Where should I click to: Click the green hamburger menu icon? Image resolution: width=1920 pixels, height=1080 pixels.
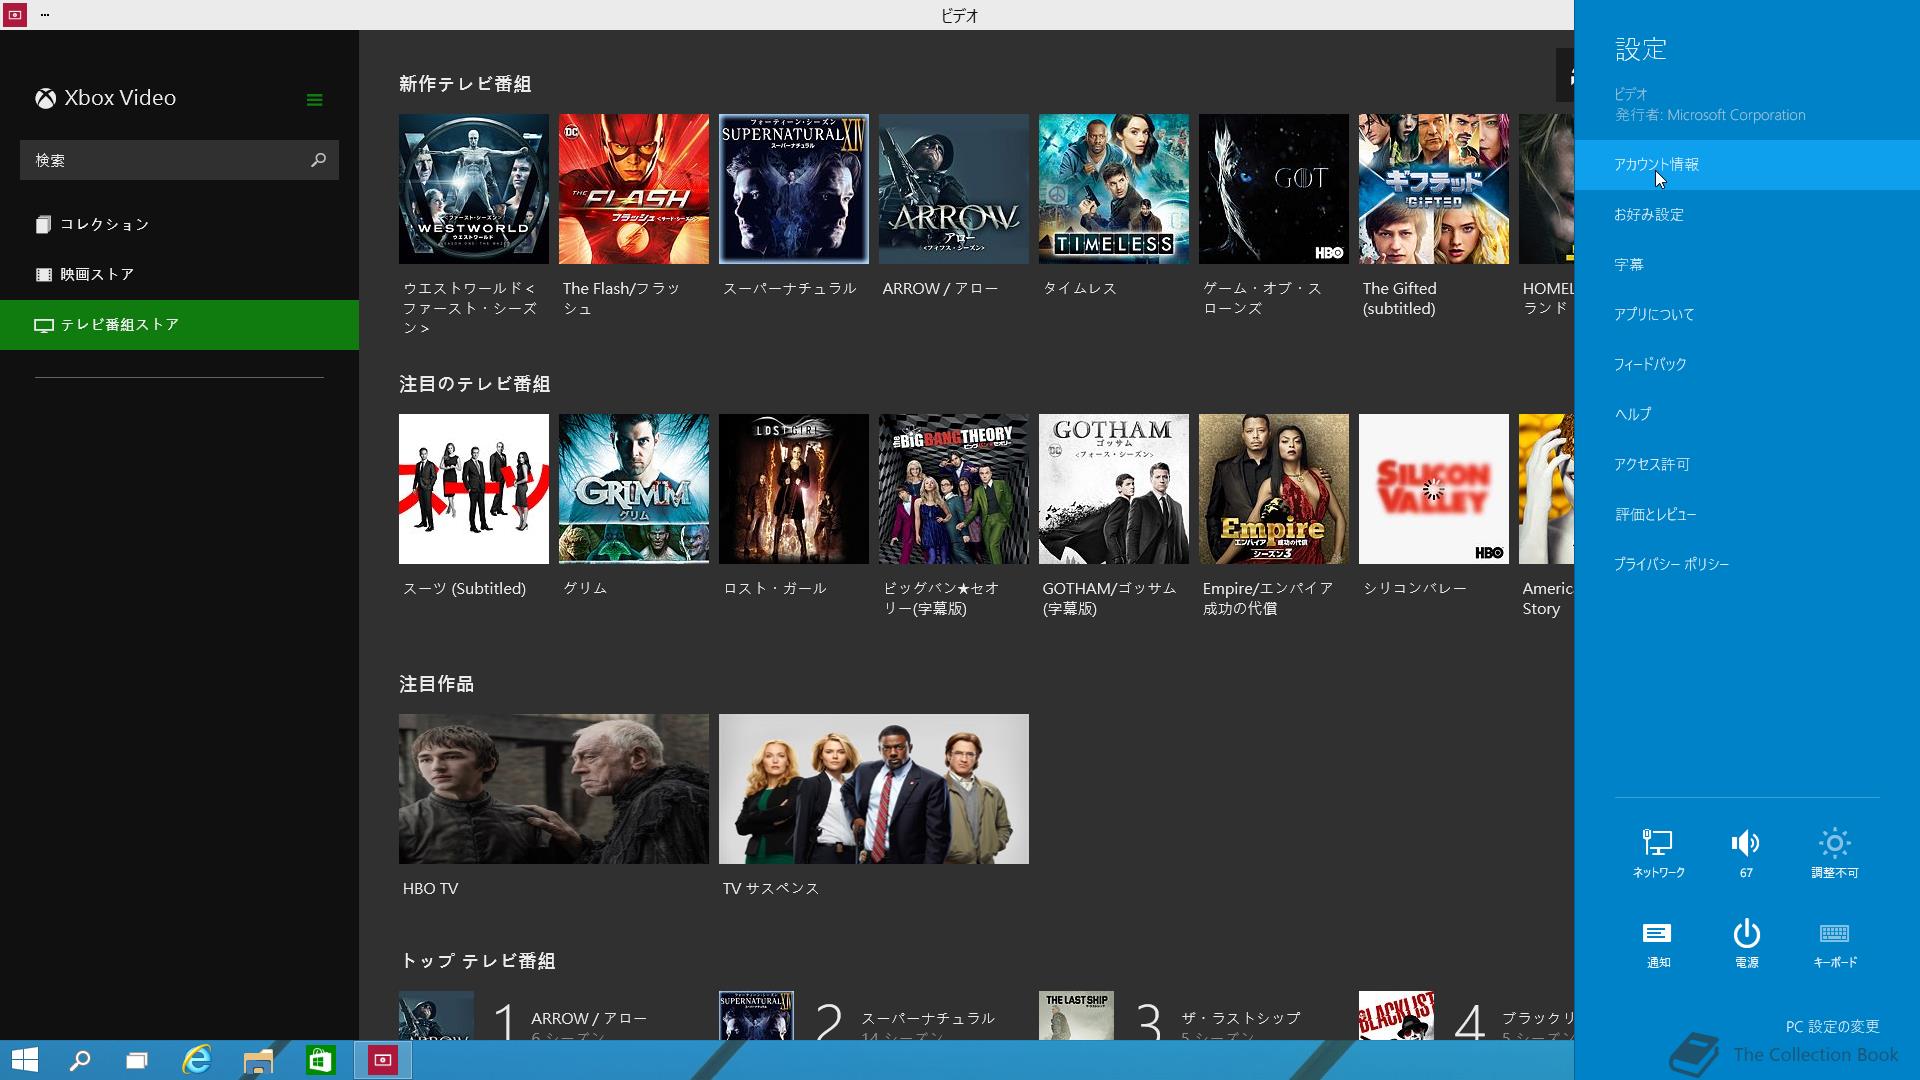pos(314,99)
